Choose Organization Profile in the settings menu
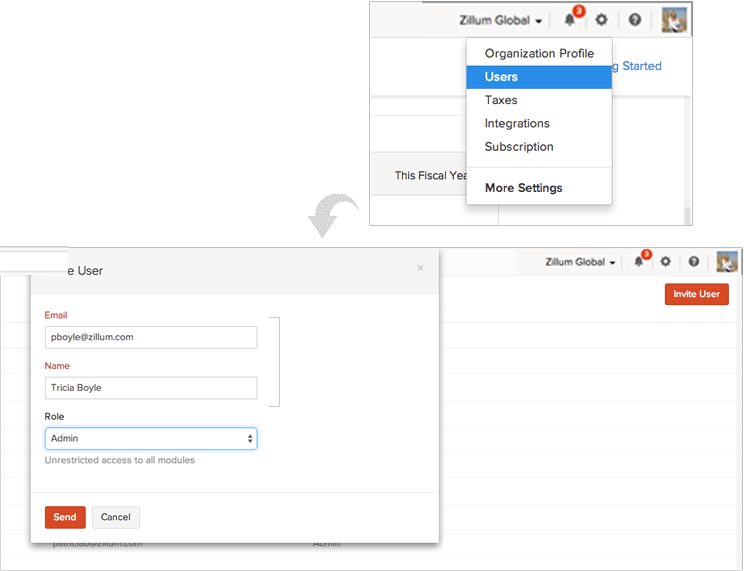 pos(539,53)
